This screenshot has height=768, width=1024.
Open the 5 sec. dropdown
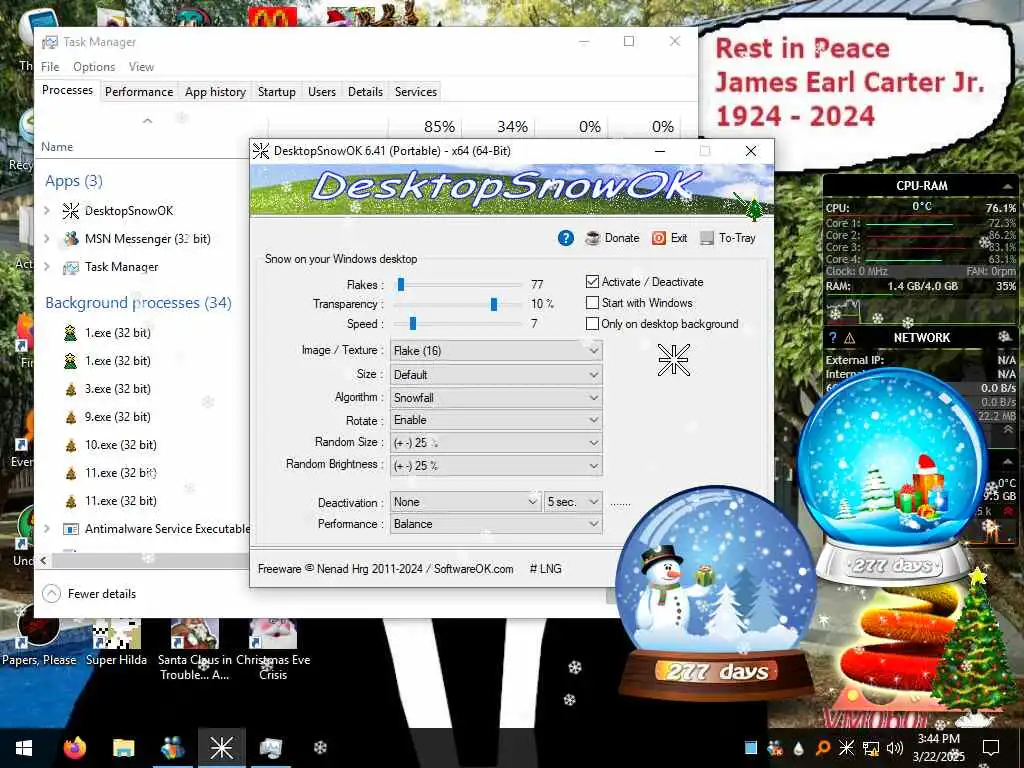(x=573, y=502)
